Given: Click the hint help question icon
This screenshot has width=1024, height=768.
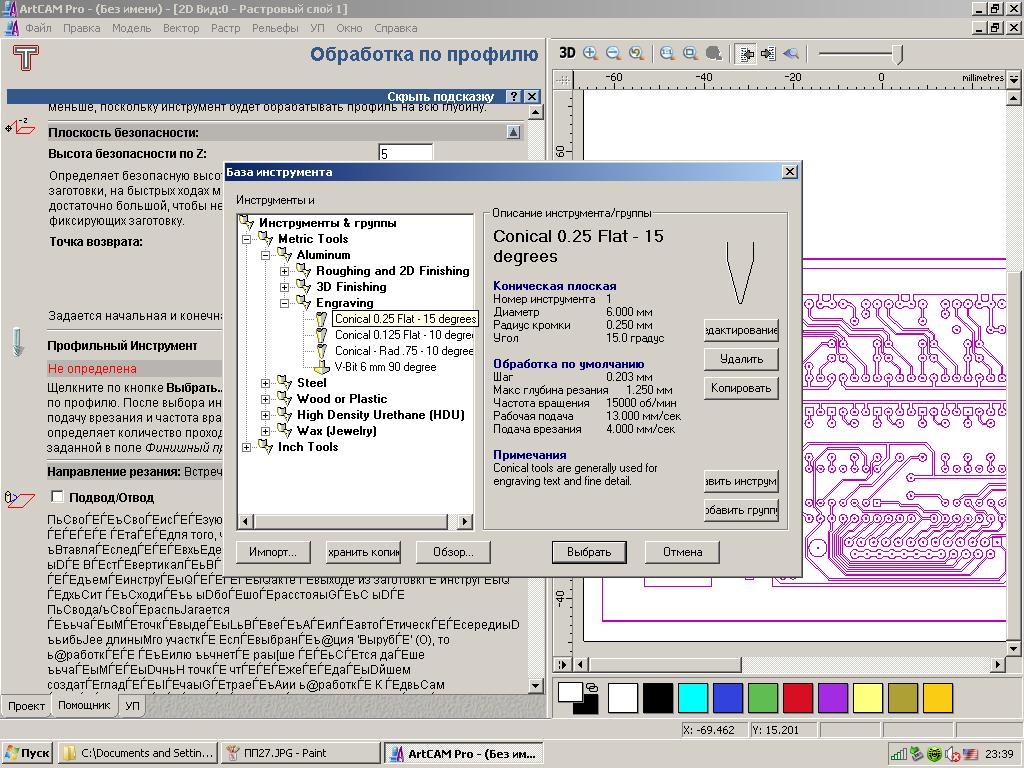Looking at the screenshot, I should coord(514,96).
